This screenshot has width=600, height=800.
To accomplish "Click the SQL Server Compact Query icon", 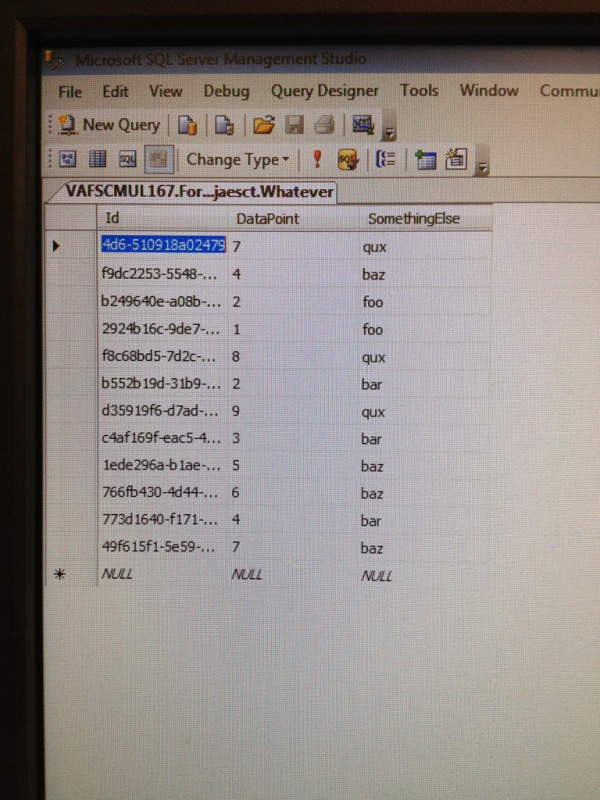I will 224,125.
